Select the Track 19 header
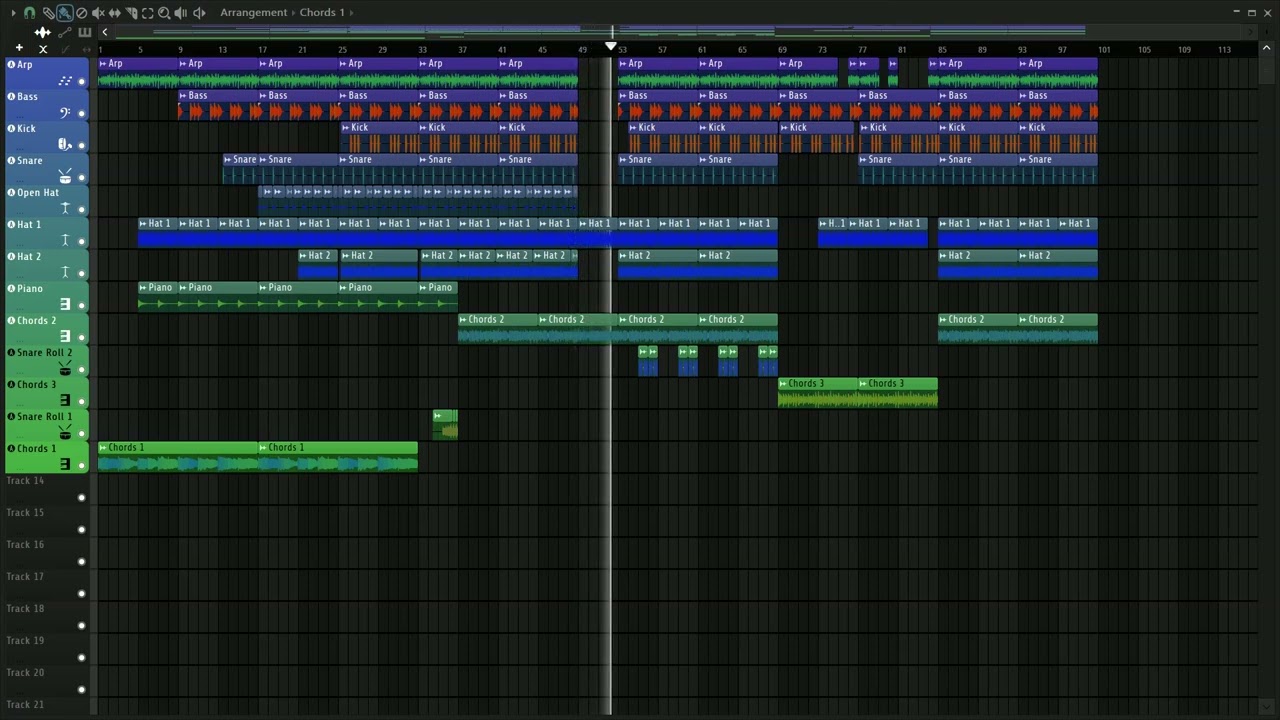Viewport: 1280px width, 720px height. click(x=46, y=649)
